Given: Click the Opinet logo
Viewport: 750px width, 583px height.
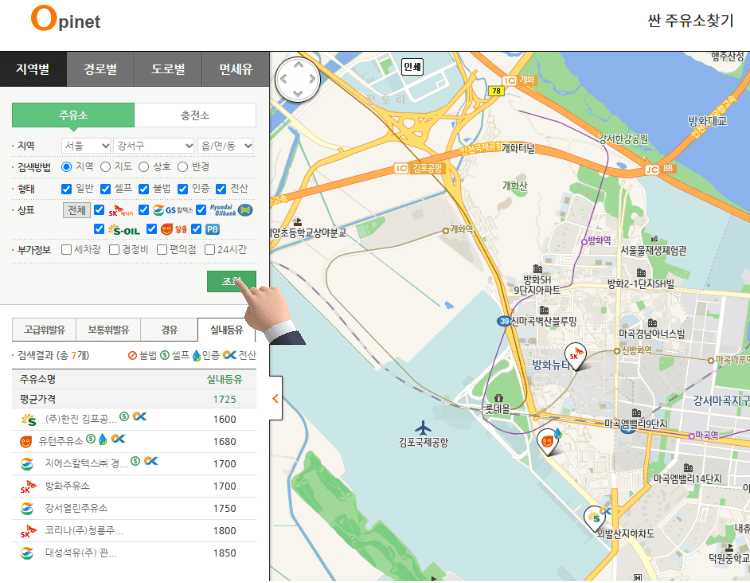Looking at the screenshot, I should 66,19.
